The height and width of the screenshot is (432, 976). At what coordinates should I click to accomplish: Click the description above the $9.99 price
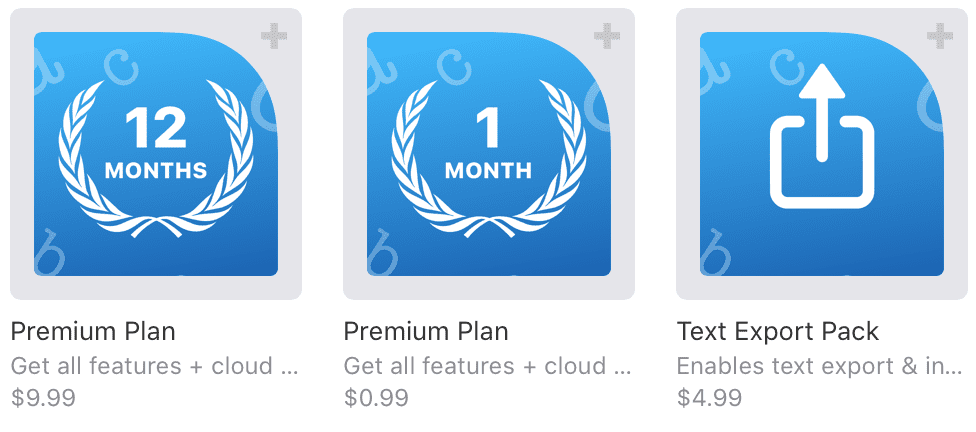(155, 366)
